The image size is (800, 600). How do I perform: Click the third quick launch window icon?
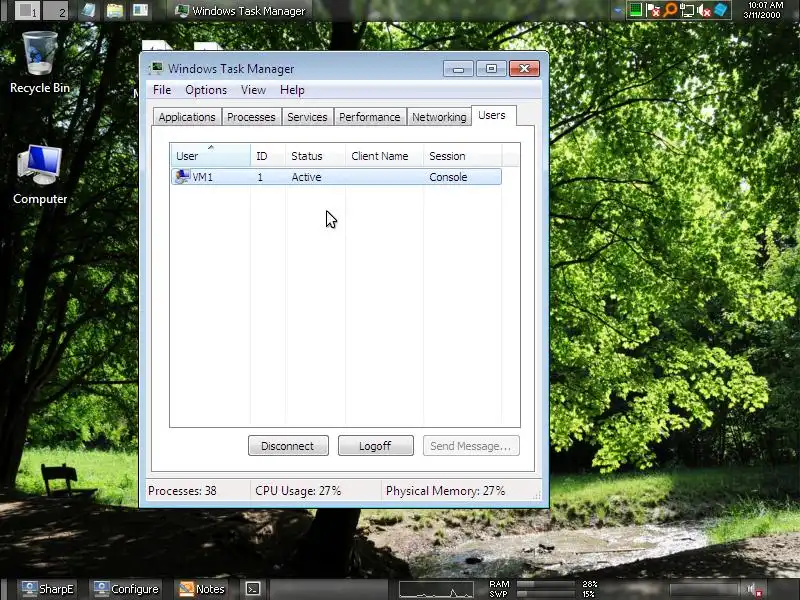(140, 10)
